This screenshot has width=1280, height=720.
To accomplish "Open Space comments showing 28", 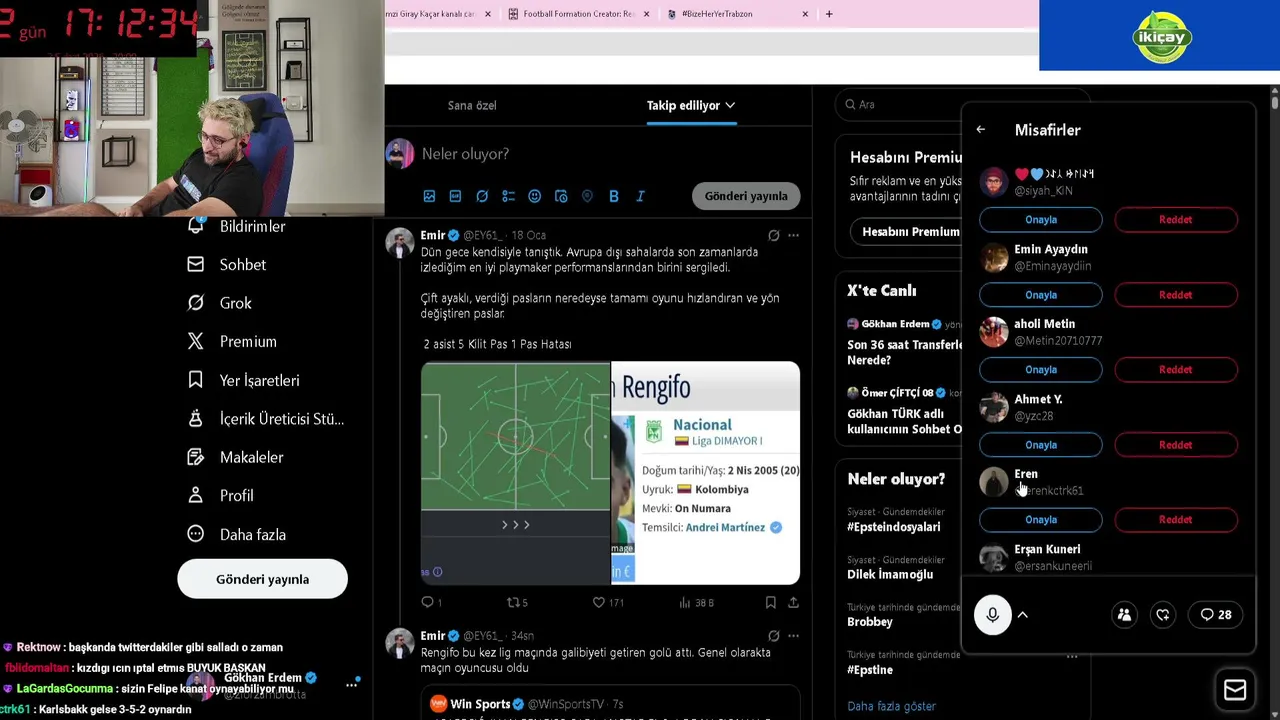I will click(1216, 615).
